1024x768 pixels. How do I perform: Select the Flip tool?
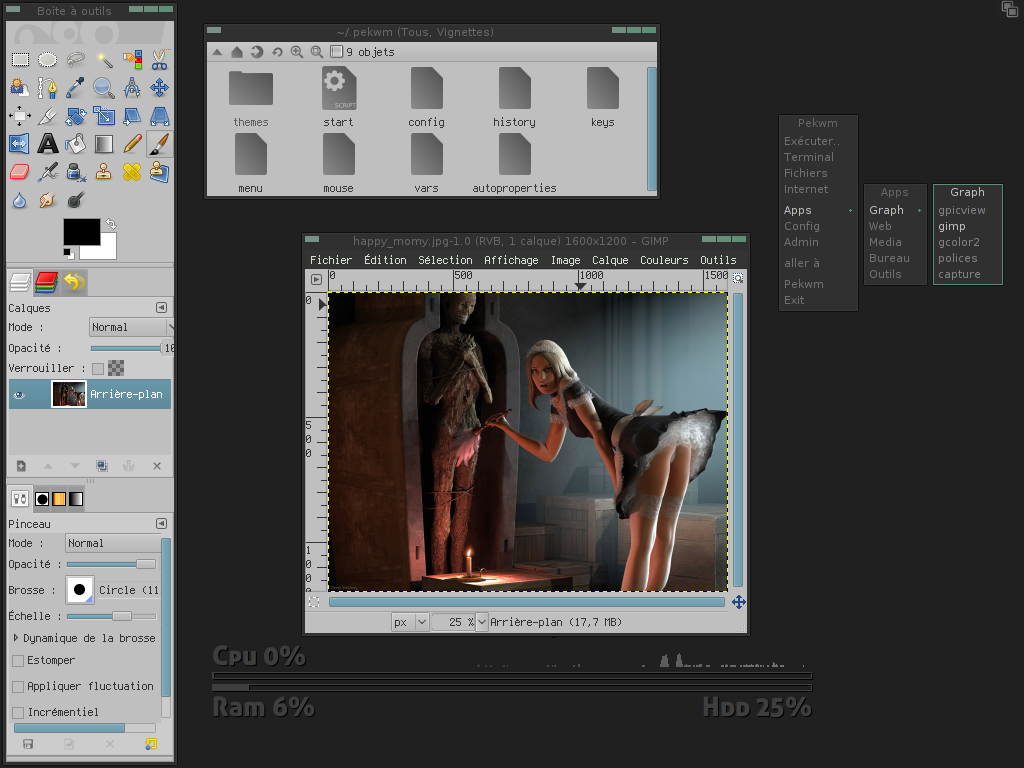pos(20,144)
